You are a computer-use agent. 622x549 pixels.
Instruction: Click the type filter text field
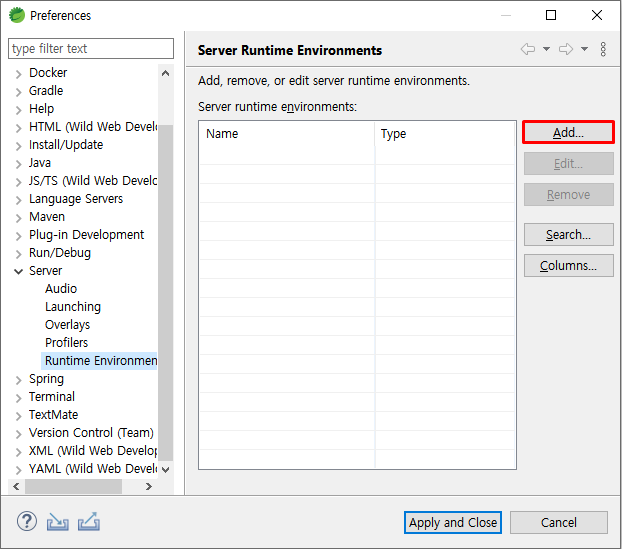point(91,48)
